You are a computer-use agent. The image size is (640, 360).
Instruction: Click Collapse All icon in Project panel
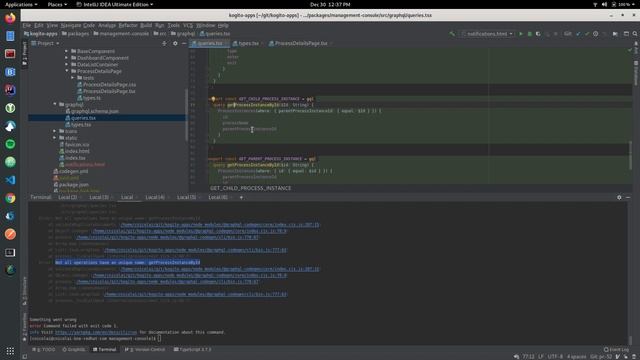164,43
